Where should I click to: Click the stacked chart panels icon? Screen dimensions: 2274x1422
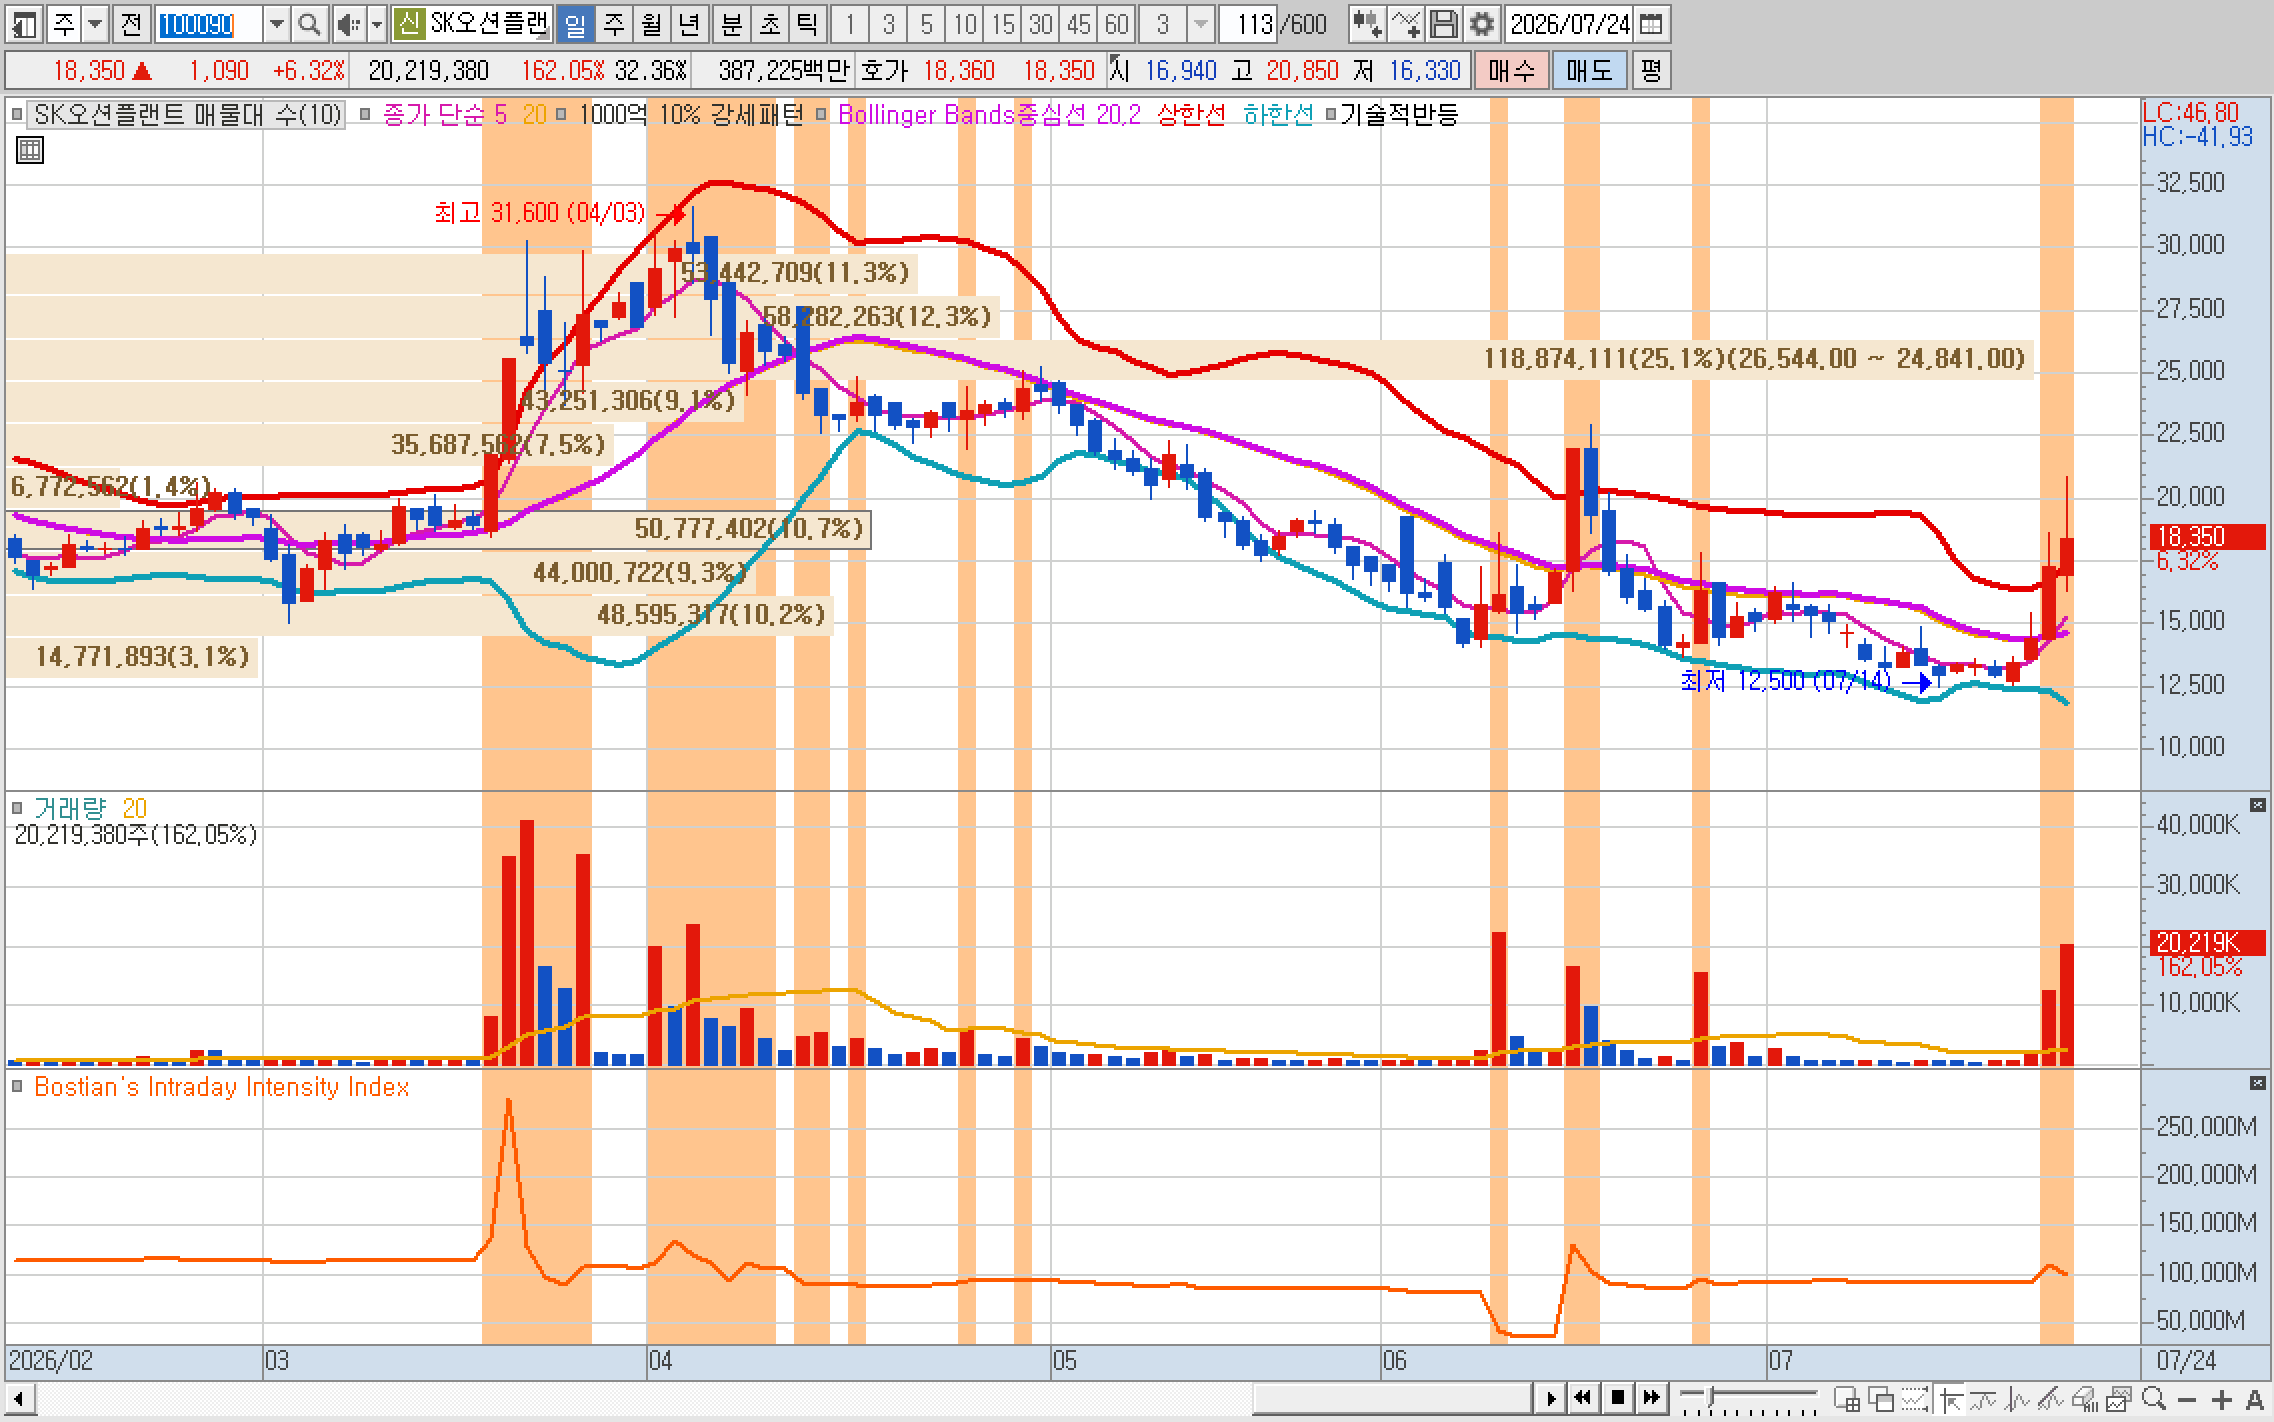coord(2119,1398)
